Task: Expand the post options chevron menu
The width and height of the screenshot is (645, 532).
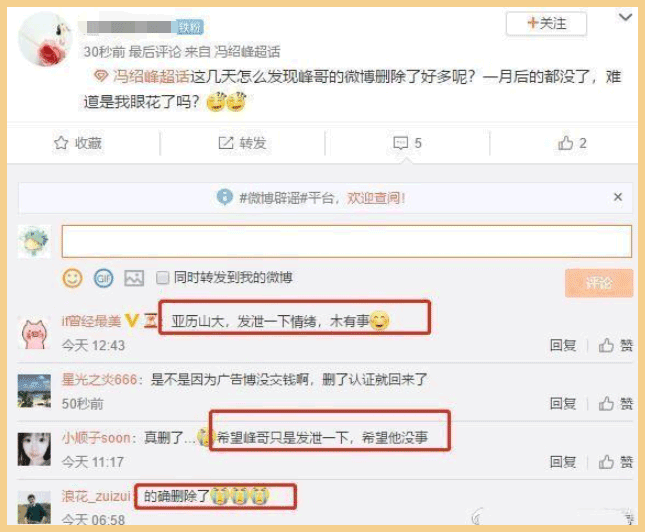Action: [625, 17]
